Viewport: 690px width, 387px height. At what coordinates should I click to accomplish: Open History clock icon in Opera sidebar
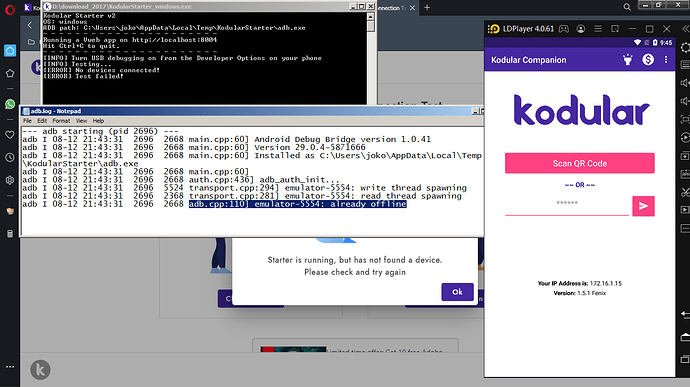10,157
